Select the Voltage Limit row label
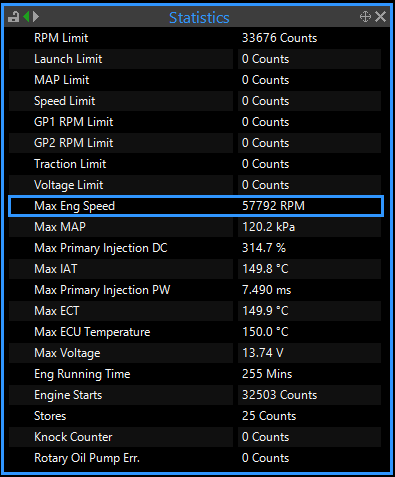The image size is (395, 477). 69,185
